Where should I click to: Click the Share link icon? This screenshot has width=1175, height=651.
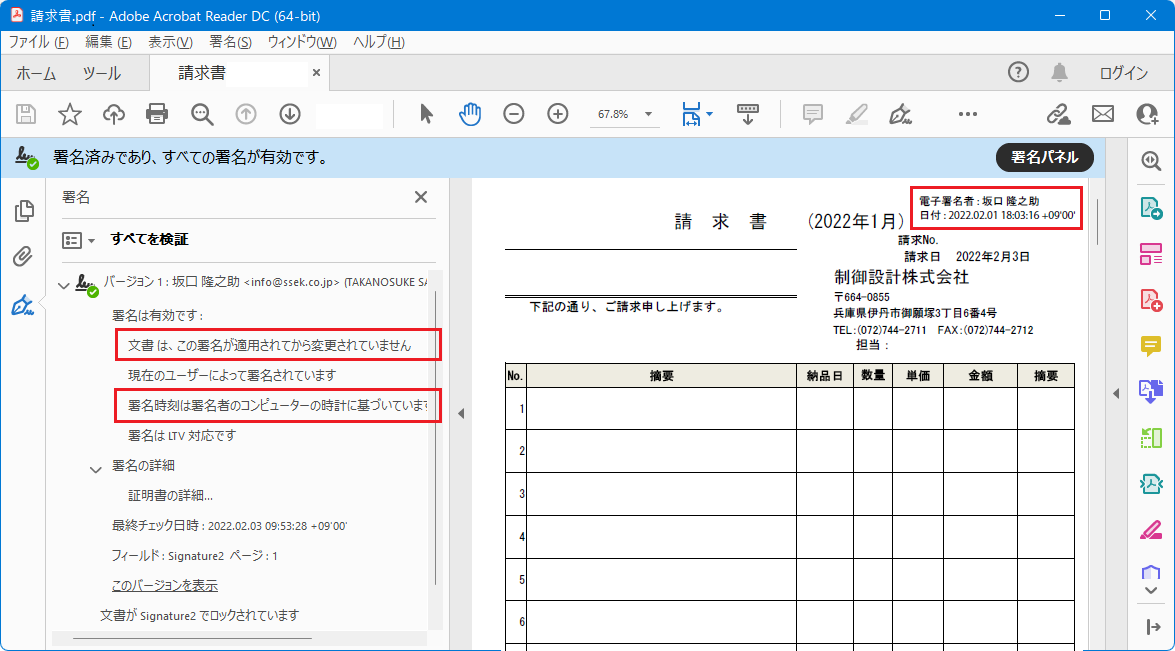click(x=1059, y=113)
